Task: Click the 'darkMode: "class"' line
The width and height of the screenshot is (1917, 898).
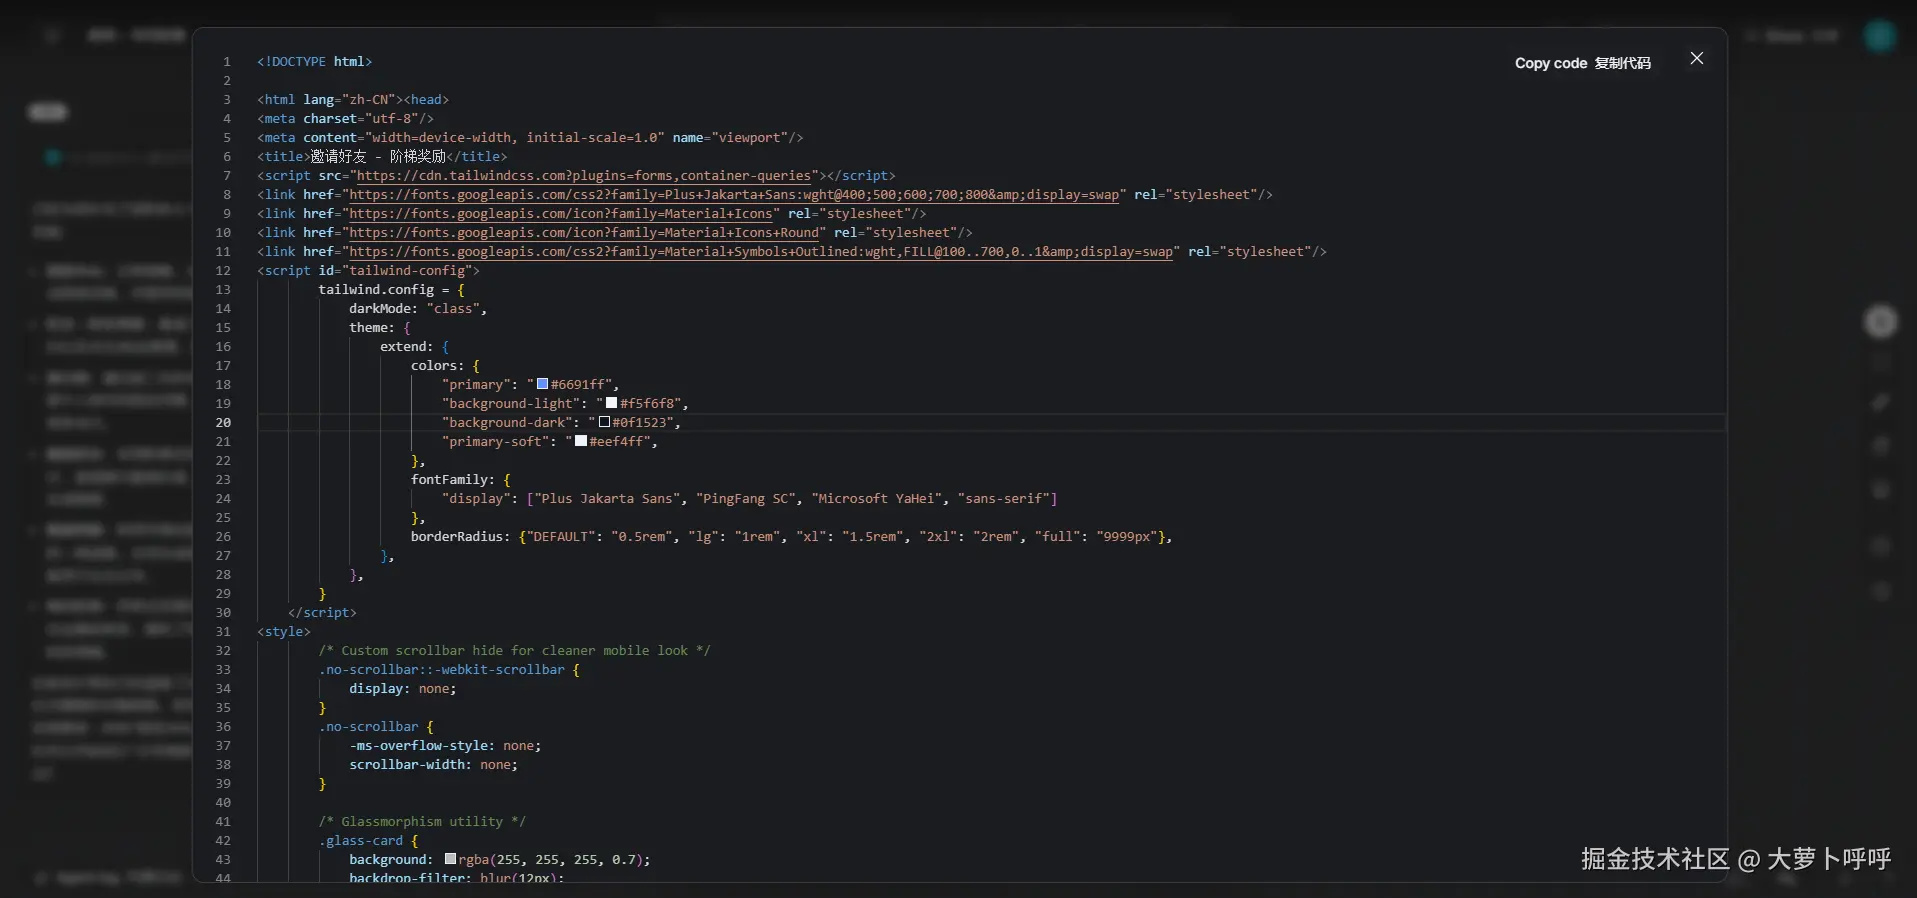Action: 418,309
